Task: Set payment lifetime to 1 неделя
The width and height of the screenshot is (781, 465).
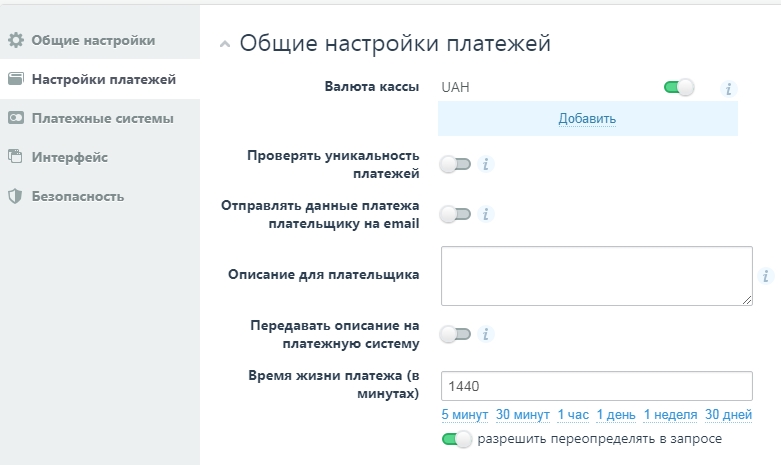Action: coord(669,415)
